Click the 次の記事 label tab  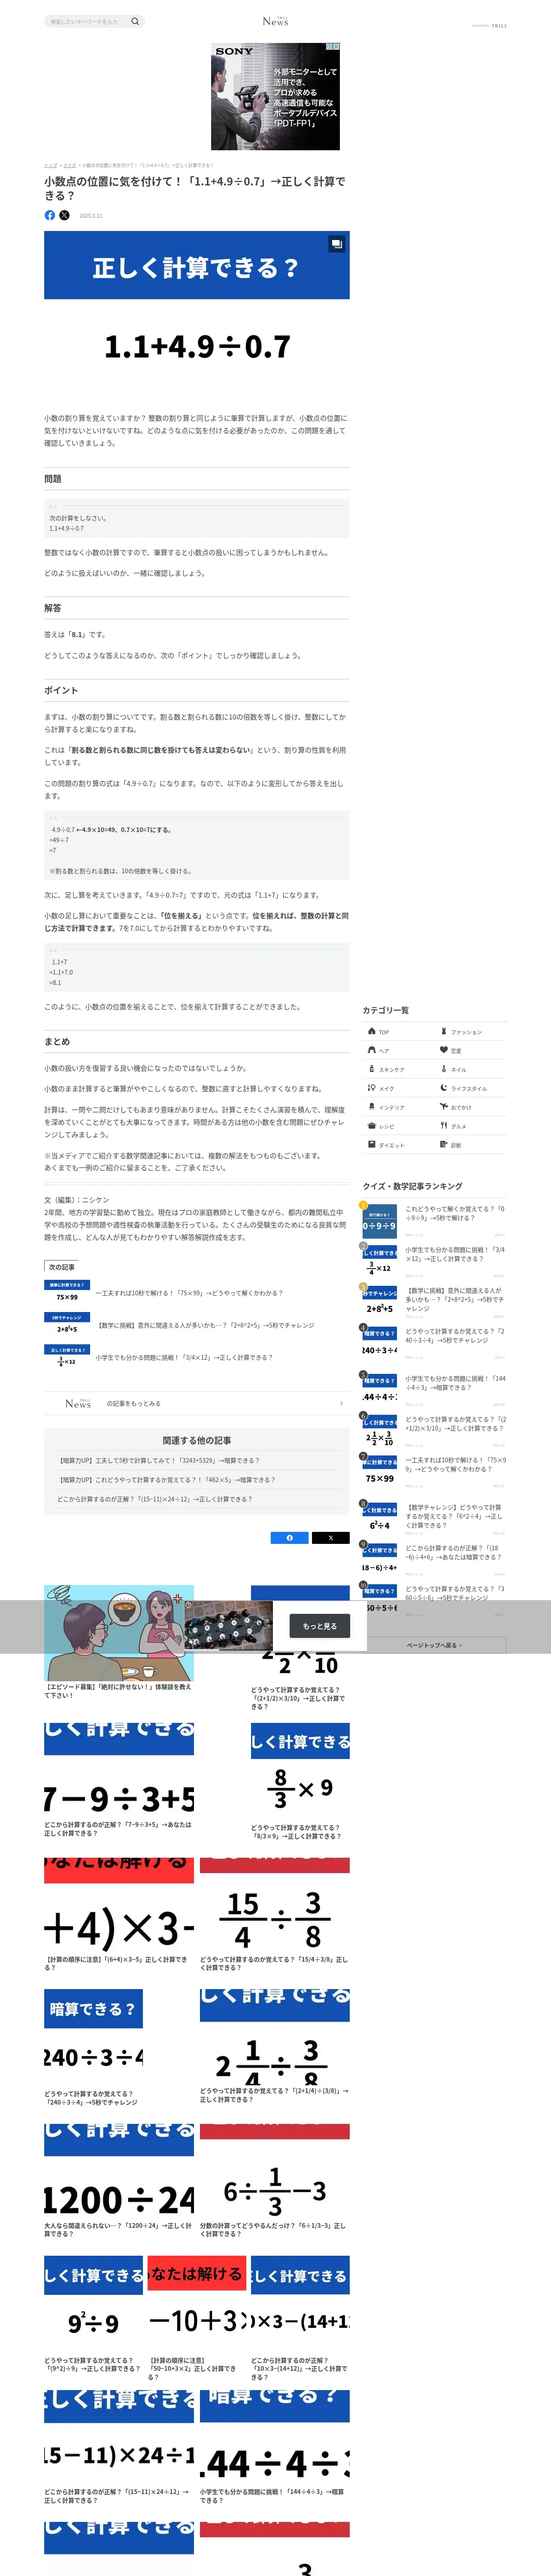point(62,1267)
